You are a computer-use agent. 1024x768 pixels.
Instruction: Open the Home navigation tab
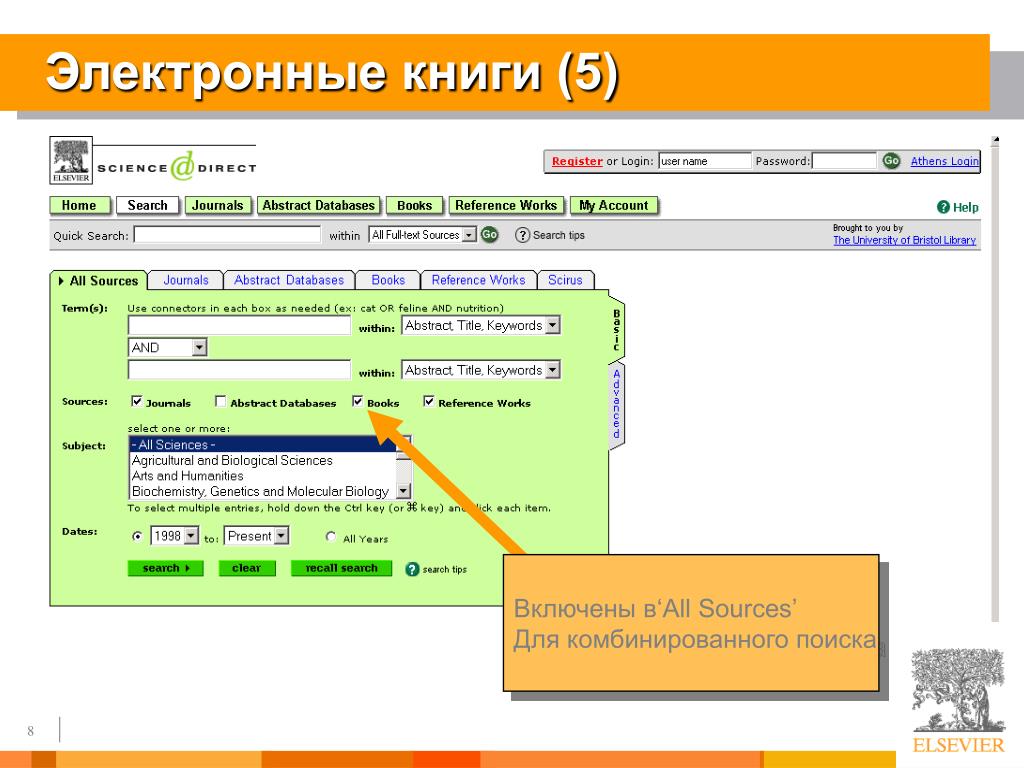[x=79, y=206]
